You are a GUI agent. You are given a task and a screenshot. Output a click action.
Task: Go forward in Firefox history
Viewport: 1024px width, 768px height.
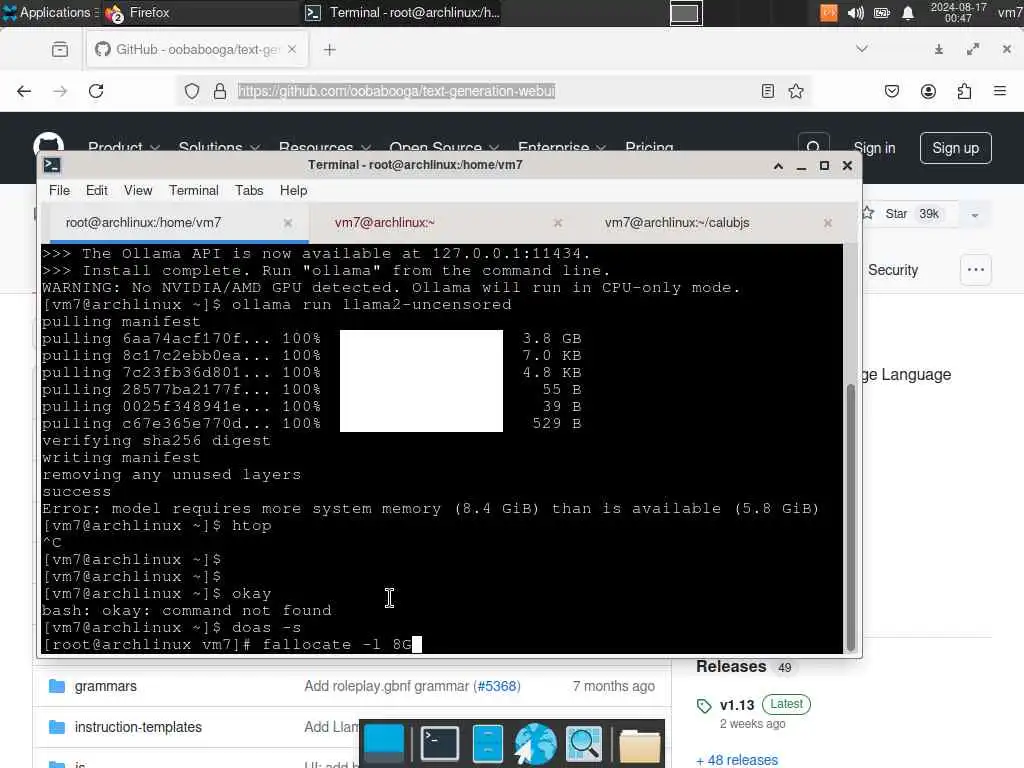(x=60, y=91)
